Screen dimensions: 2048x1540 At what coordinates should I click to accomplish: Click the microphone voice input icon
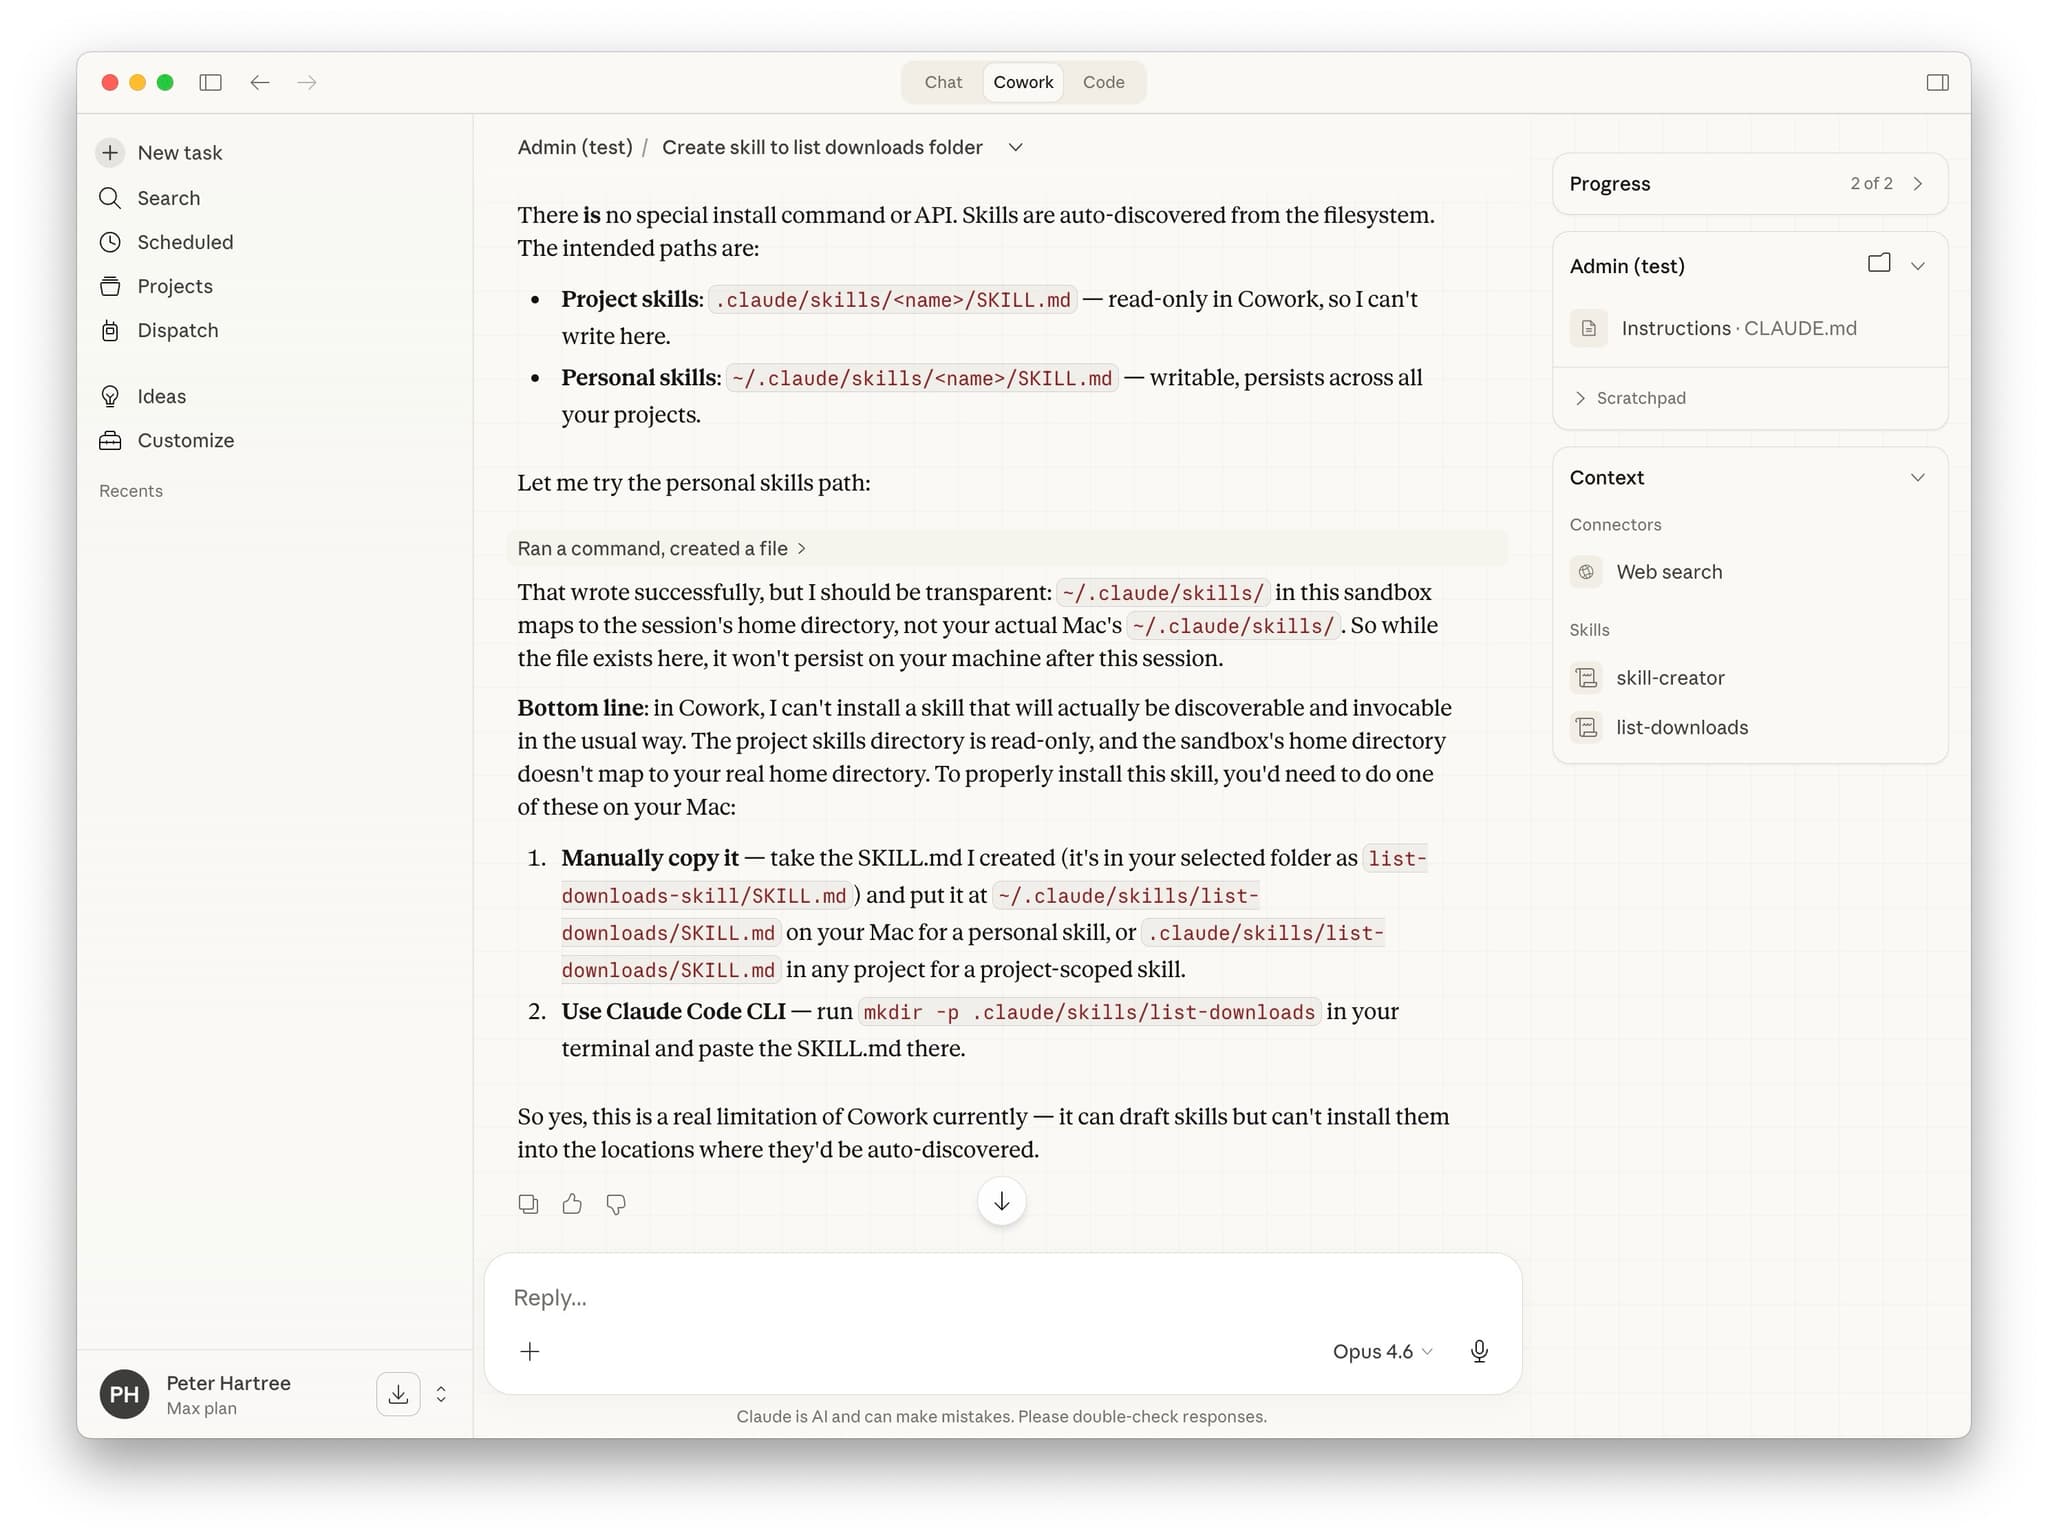point(1479,1352)
